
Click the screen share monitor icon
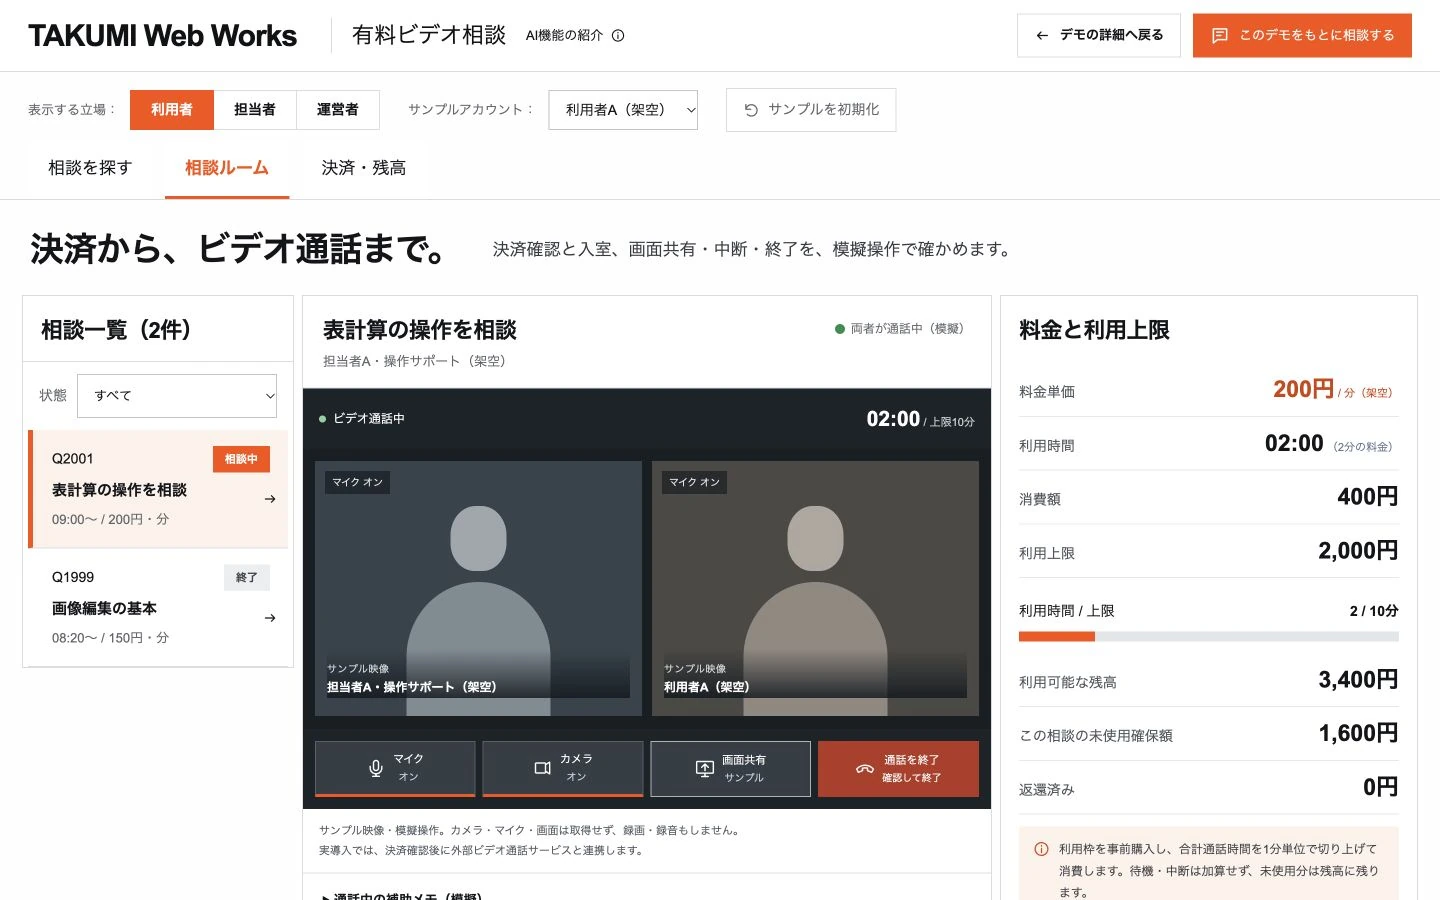[705, 768]
